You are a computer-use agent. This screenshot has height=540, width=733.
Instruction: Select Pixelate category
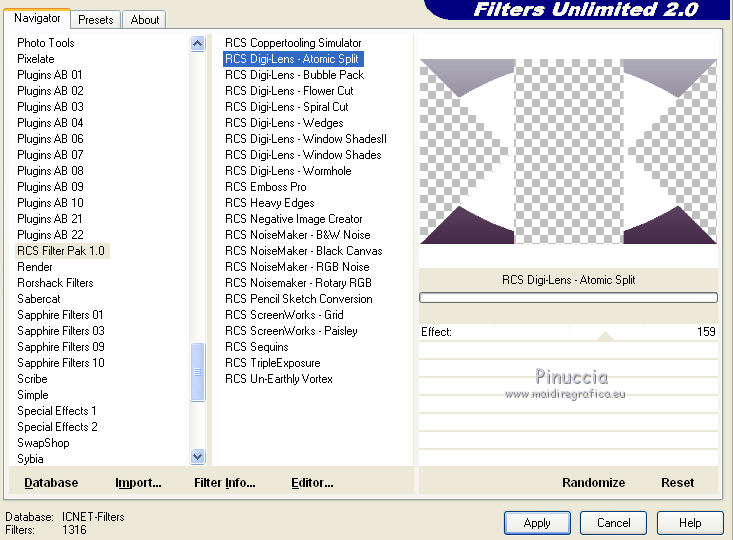point(36,59)
